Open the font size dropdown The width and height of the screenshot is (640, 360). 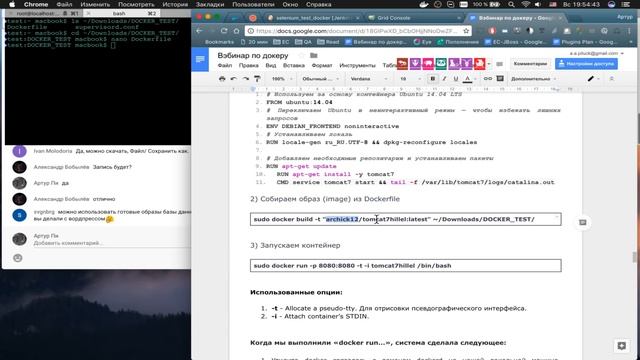(x=409, y=79)
